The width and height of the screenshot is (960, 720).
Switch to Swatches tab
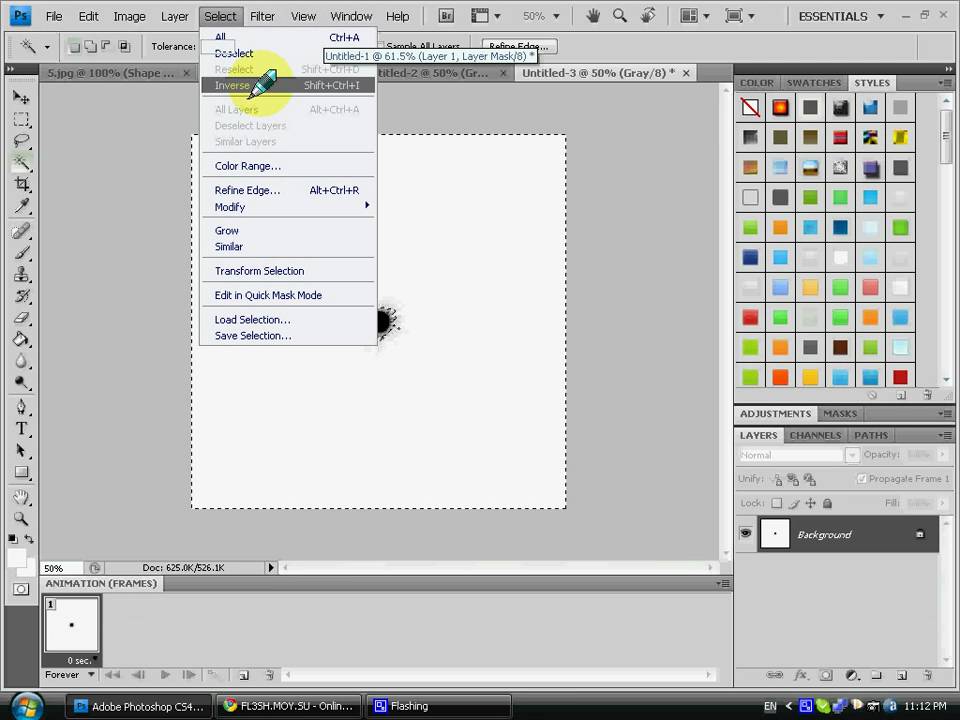pos(813,83)
